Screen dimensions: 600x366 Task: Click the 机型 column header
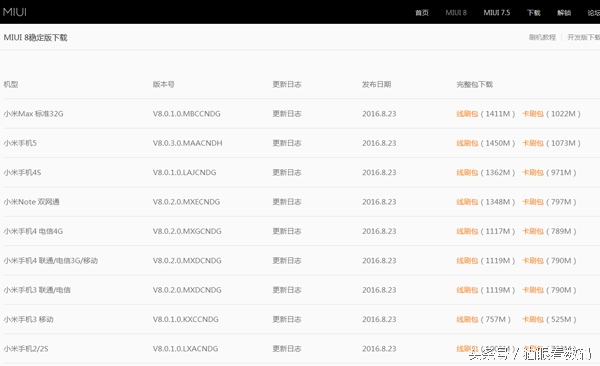(11, 84)
